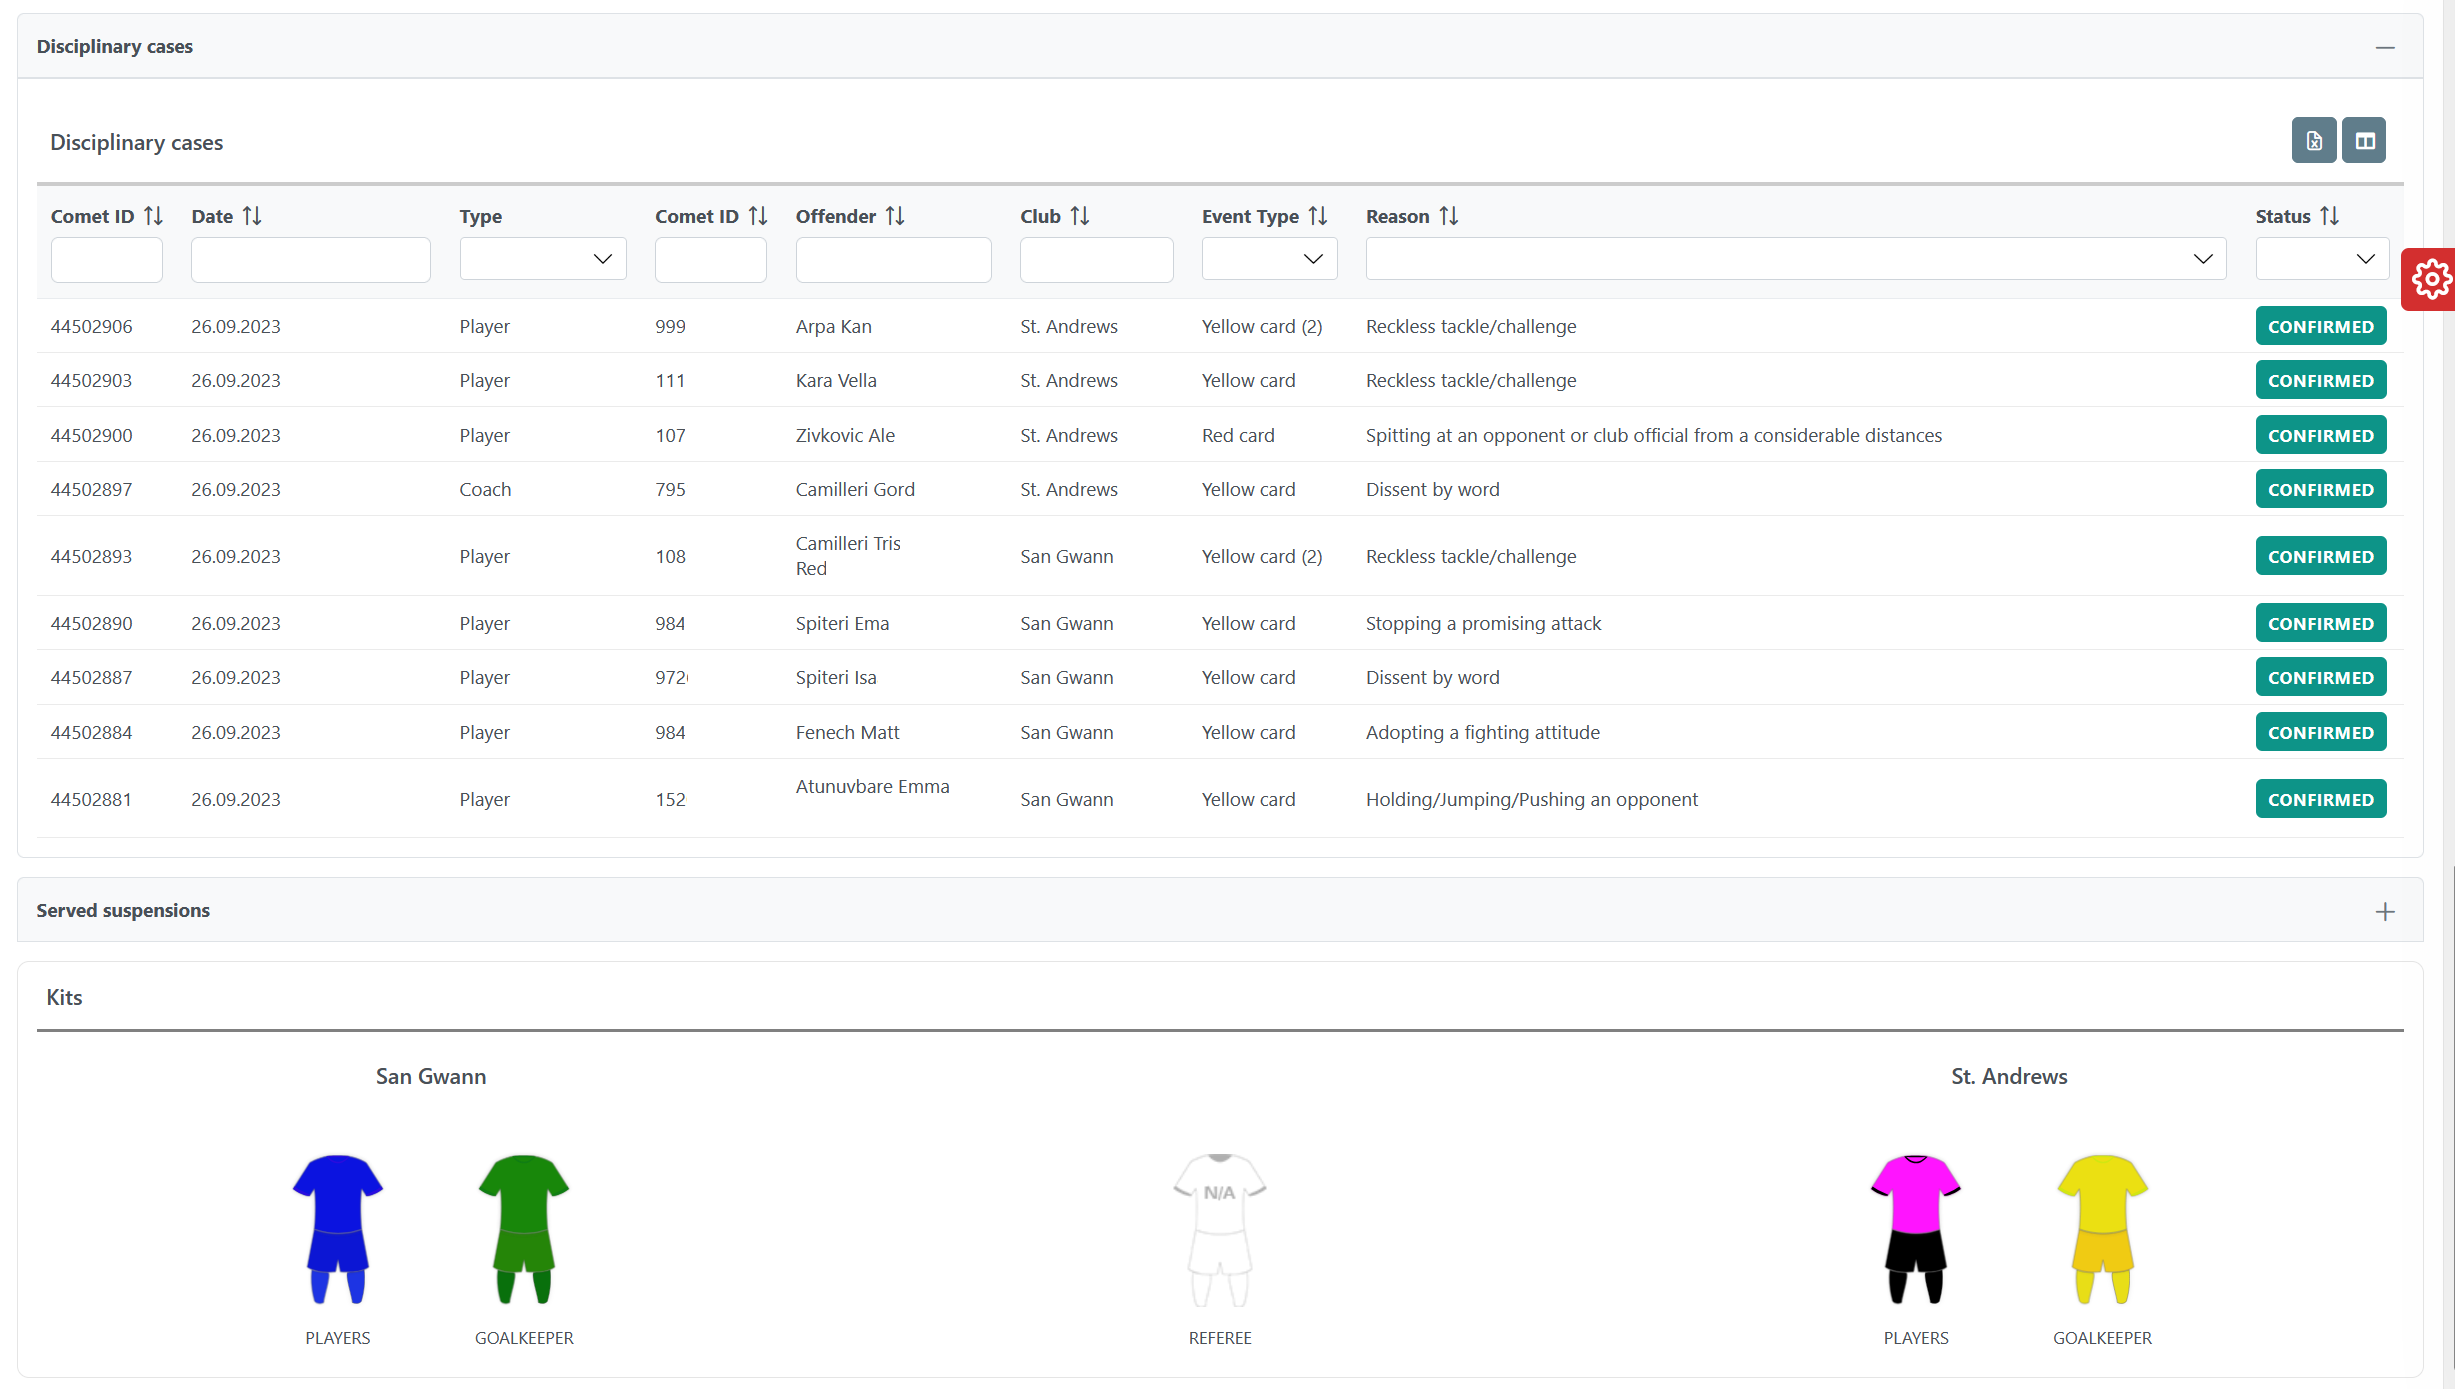
Task: Open the Type filter dropdown
Action: (543, 259)
